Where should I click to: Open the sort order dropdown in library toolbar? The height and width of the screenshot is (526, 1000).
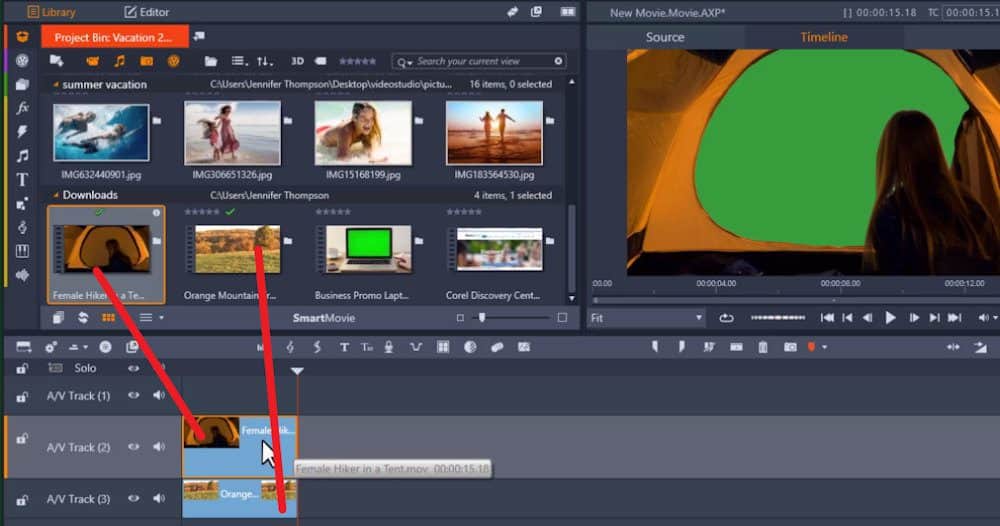265,61
